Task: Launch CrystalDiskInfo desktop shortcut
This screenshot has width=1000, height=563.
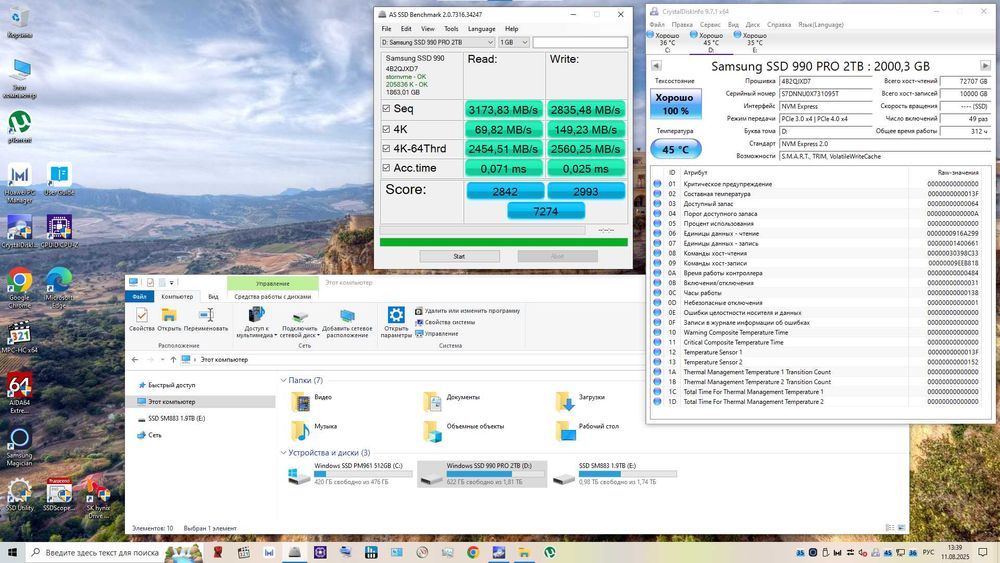Action: (x=20, y=231)
